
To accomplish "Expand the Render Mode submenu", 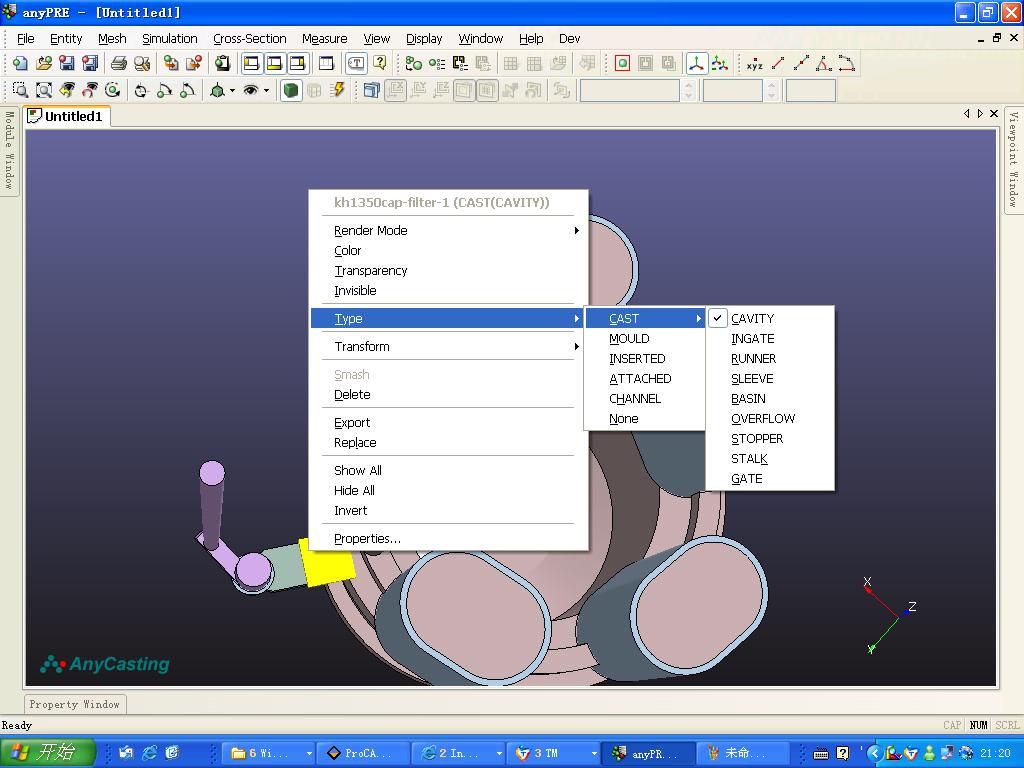I will coord(448,231).
